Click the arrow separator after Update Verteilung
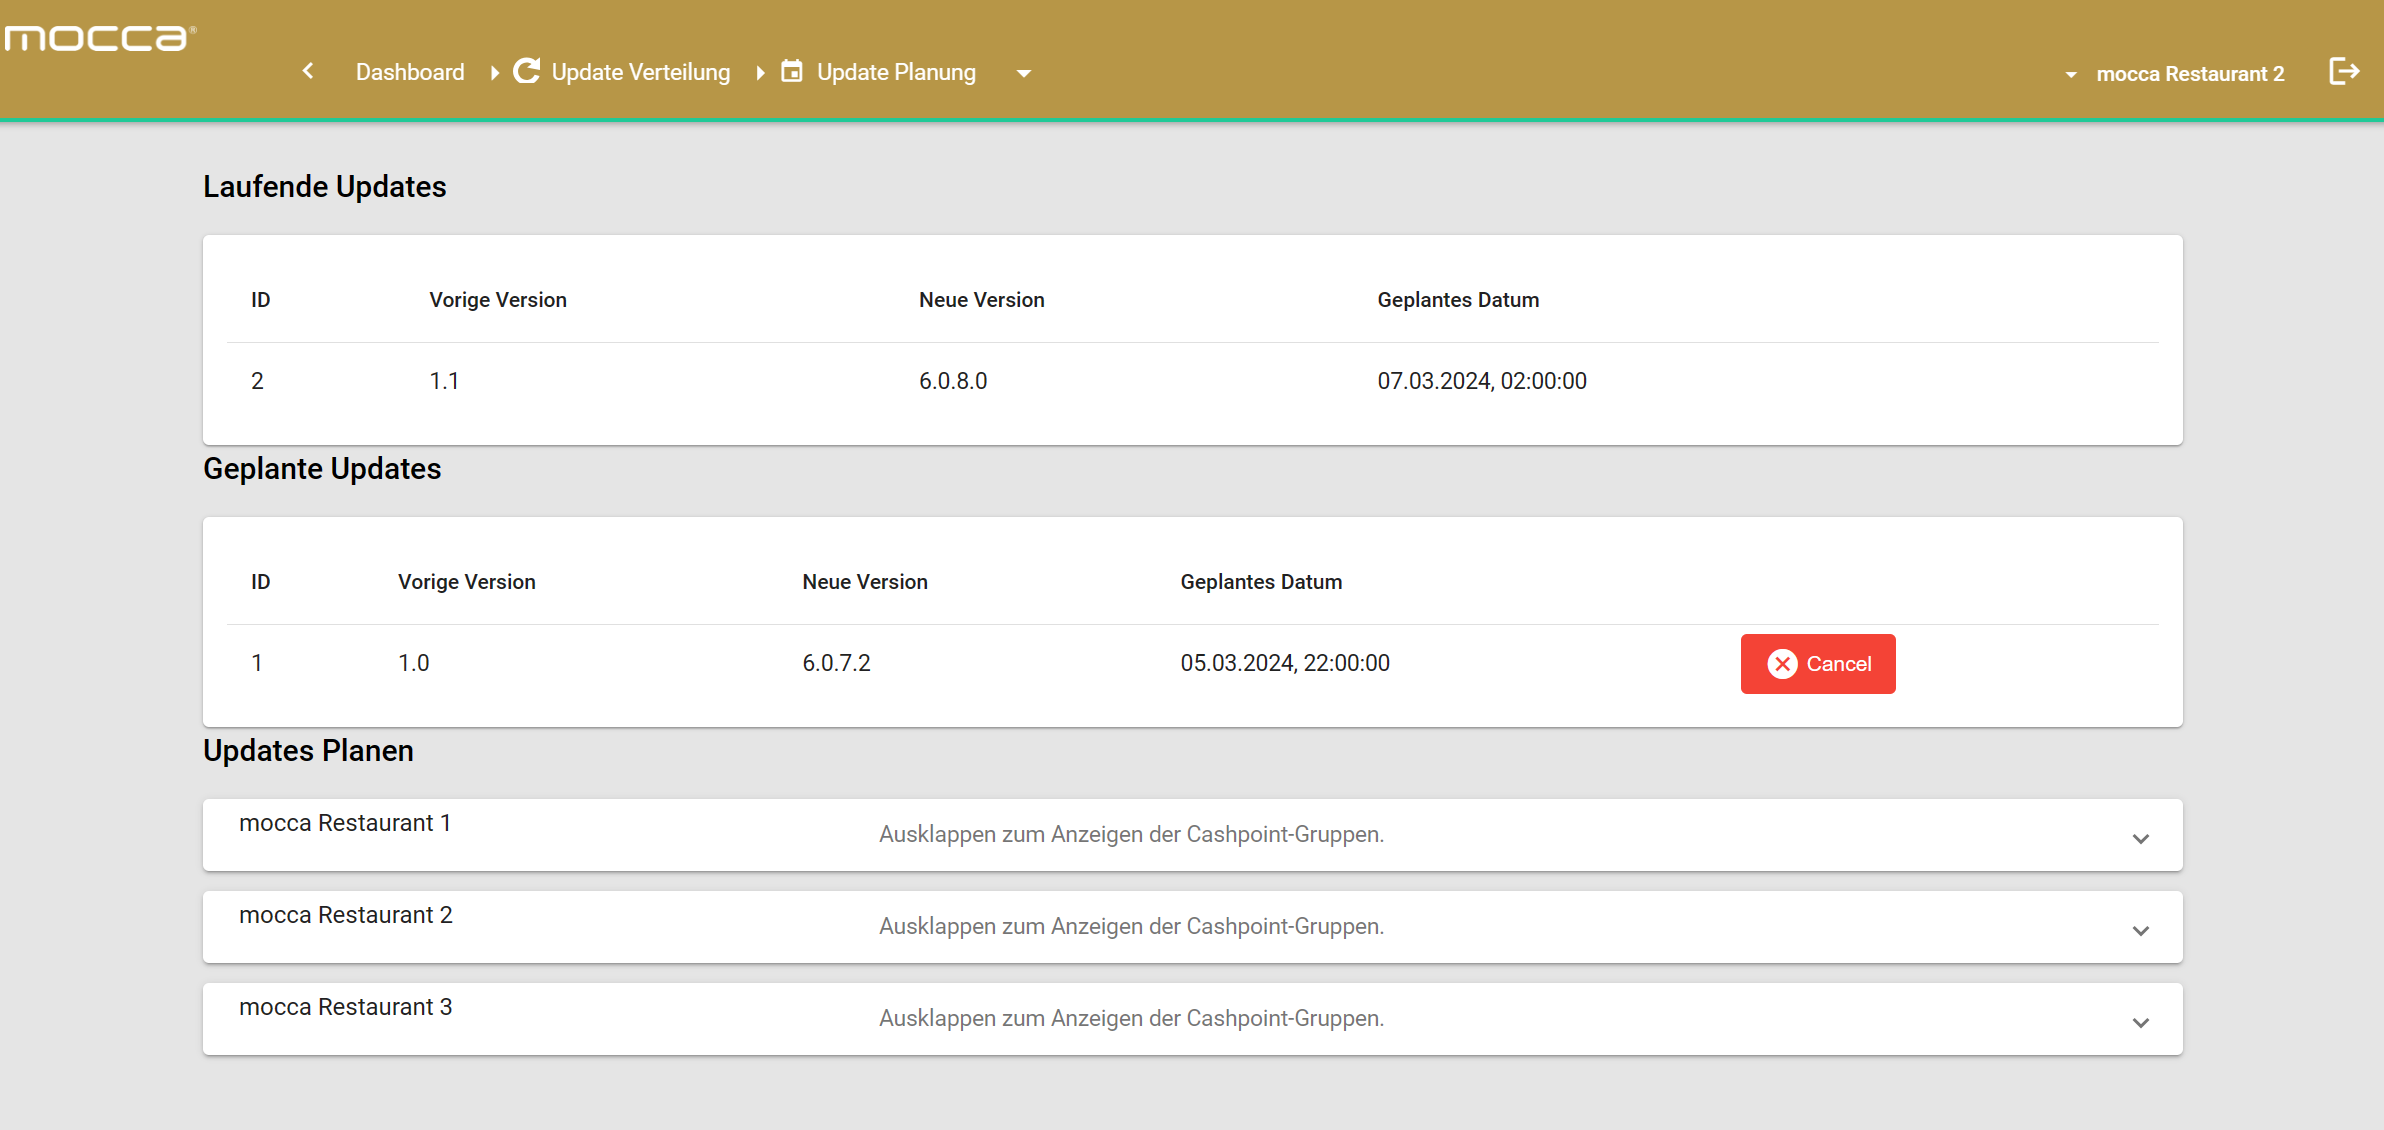The image size is (2384, 1130). coord(760,73)
